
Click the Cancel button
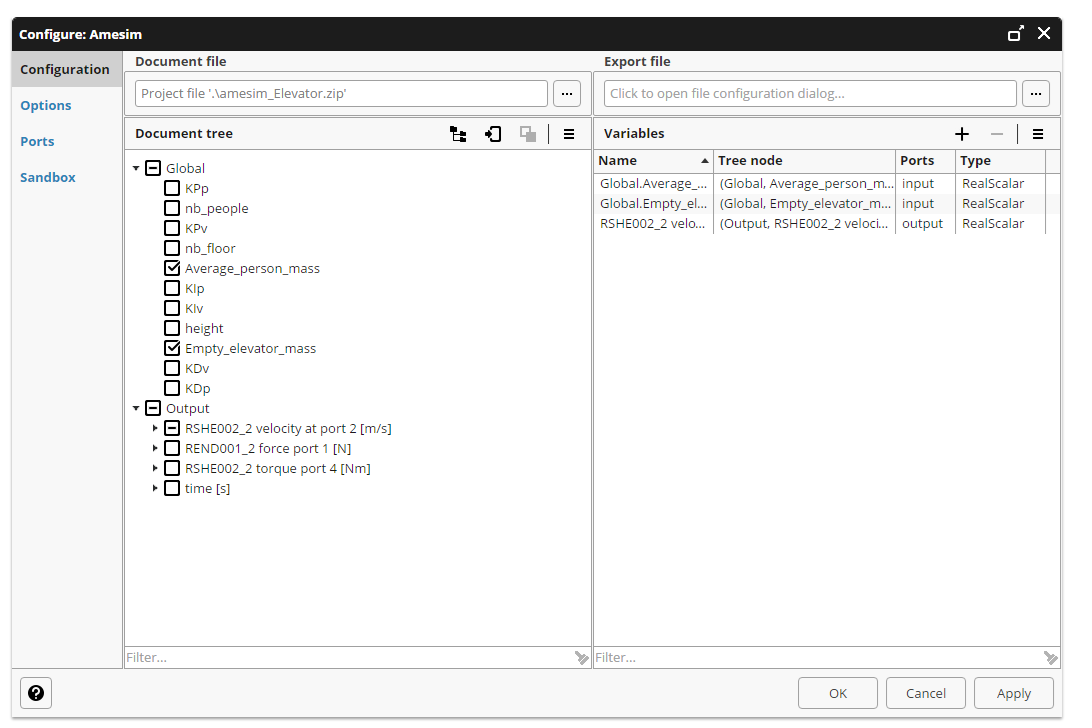coord(926,693)
